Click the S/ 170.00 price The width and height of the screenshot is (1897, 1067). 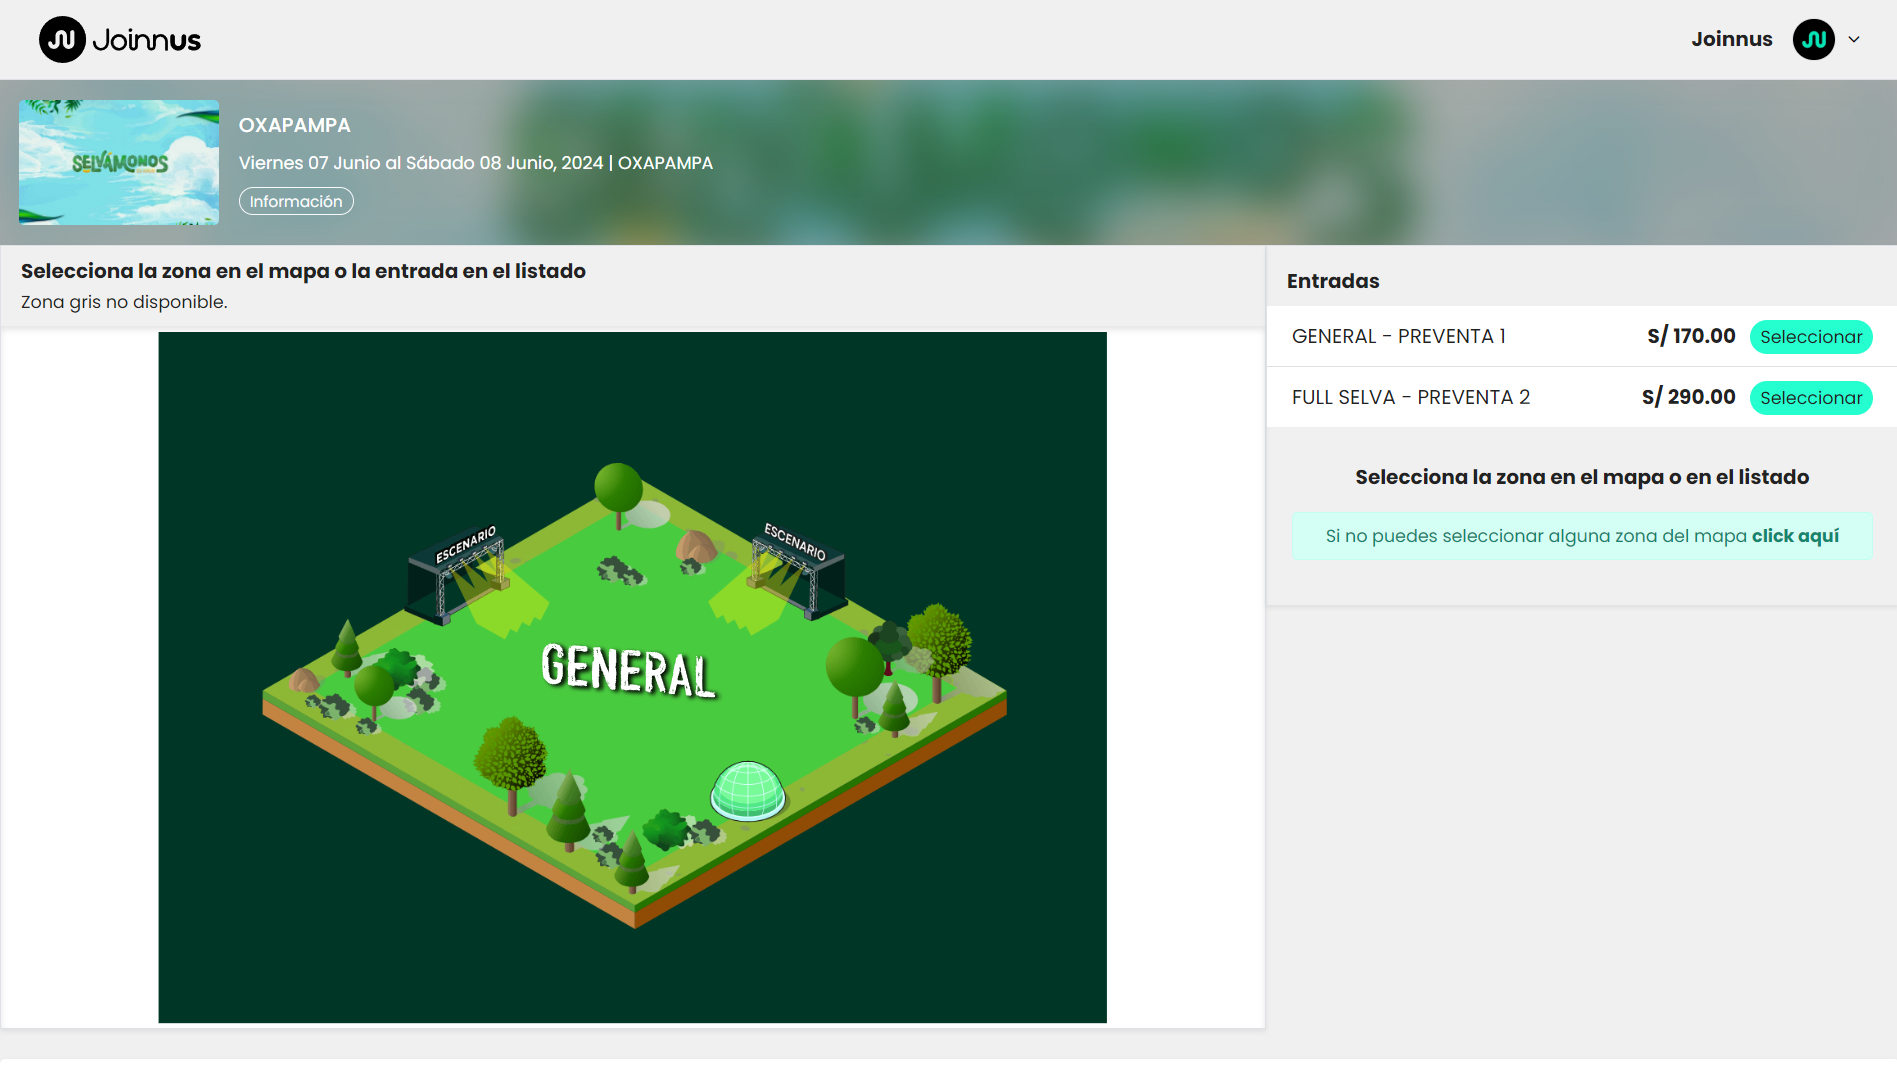pyautogui.click(x=1691, y=337)
